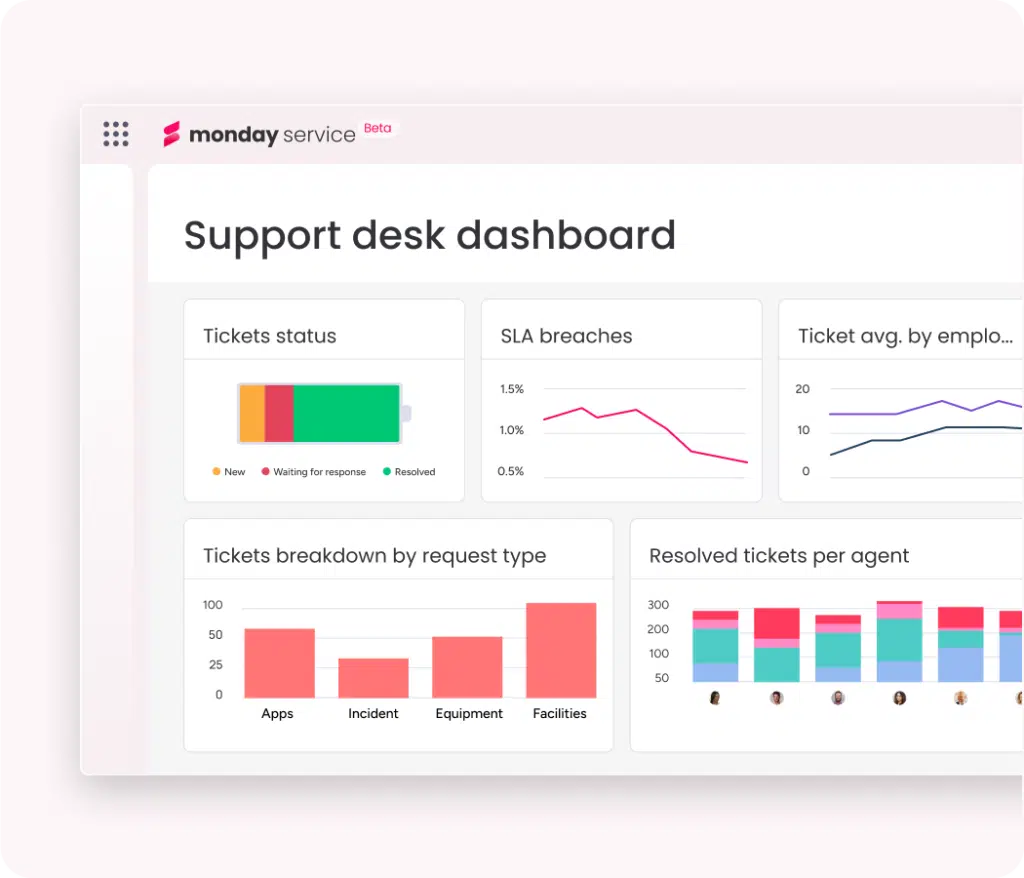Select the Apps axis label
The image size is (1024, 878).
pyautogui.click(x=277, y=713)
